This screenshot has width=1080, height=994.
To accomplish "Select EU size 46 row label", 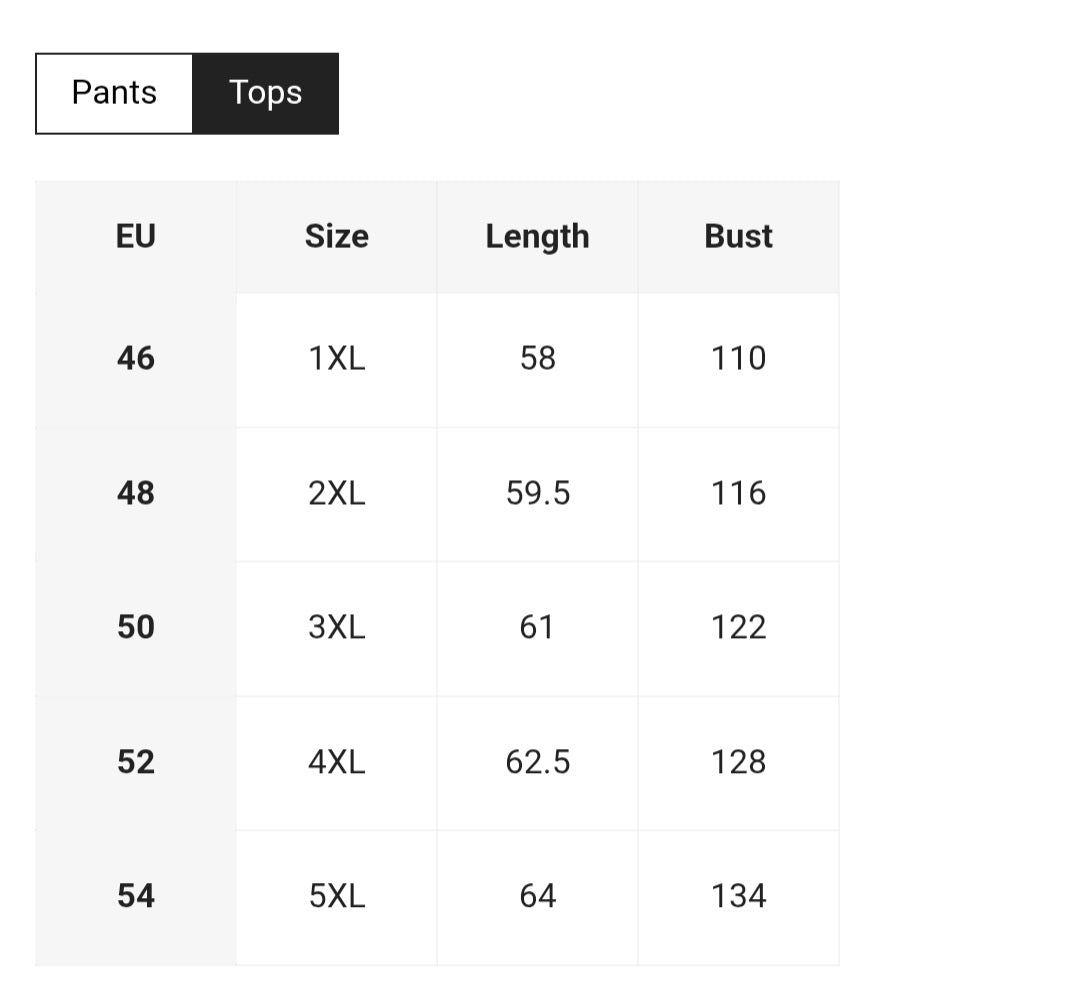I will pos(136,358).
